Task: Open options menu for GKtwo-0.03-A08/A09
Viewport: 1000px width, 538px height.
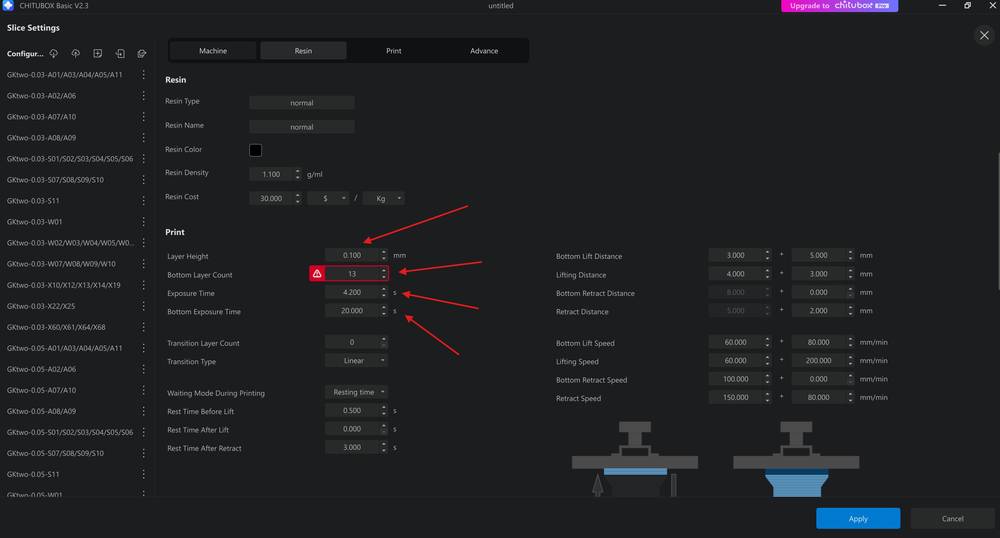Action: (143, 138)
